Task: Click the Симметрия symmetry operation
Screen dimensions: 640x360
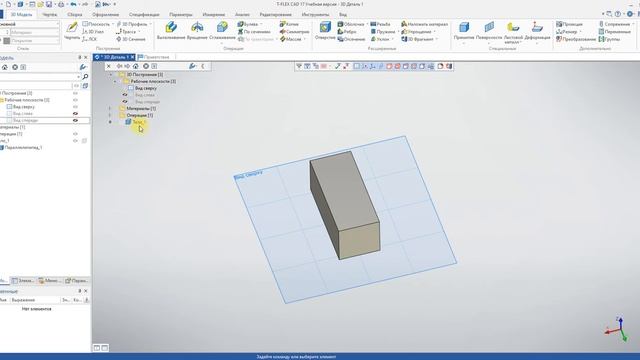Action: pos(294,31)
